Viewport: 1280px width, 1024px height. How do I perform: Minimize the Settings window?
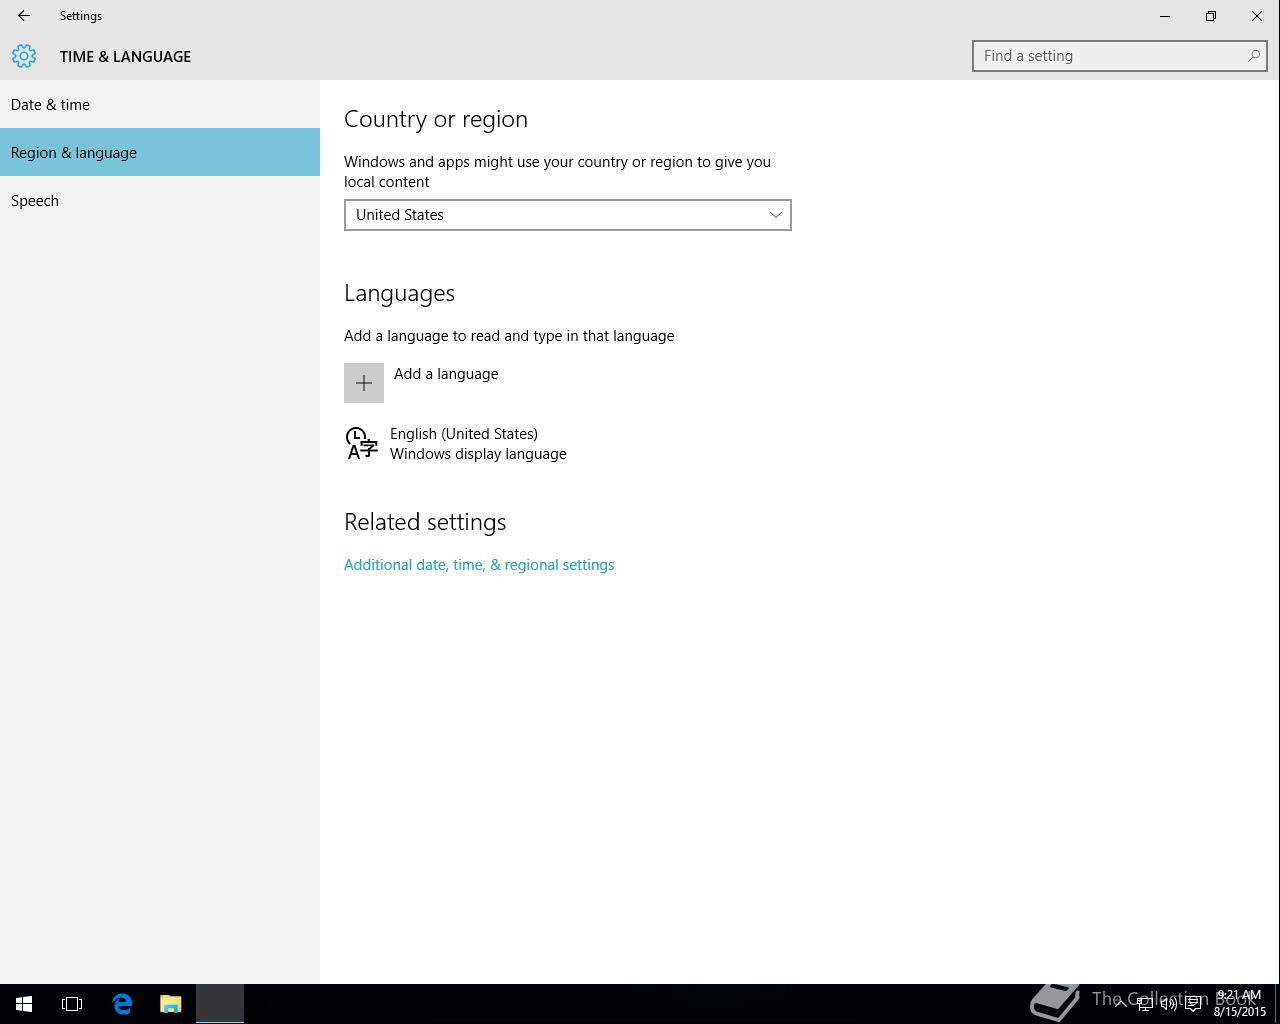click(x=1165, y=16)
